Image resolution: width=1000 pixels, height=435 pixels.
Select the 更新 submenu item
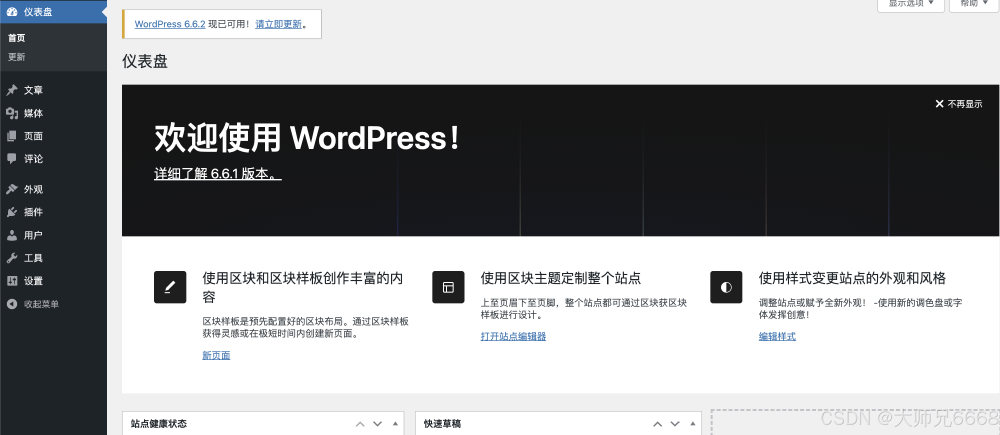(x=17, y=57)
